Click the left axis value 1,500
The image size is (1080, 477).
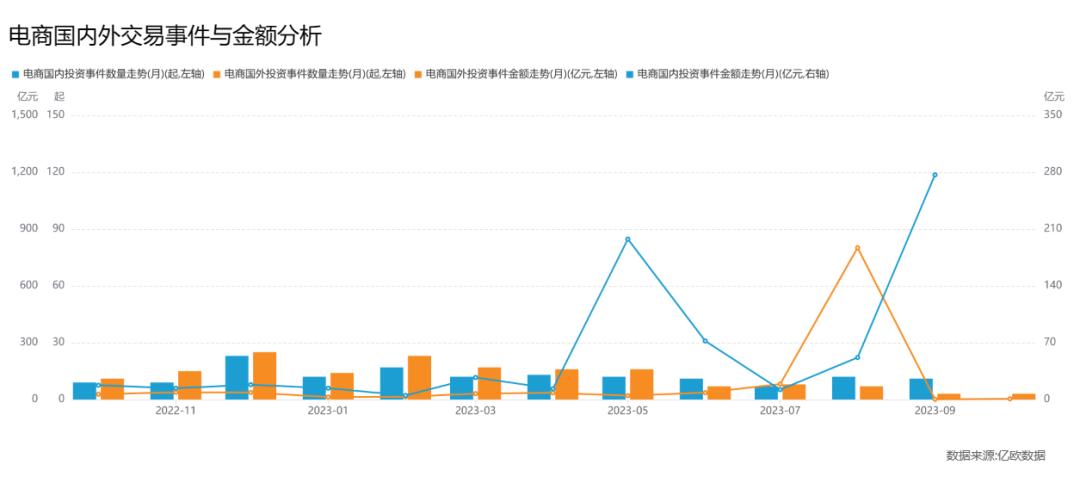25,114
